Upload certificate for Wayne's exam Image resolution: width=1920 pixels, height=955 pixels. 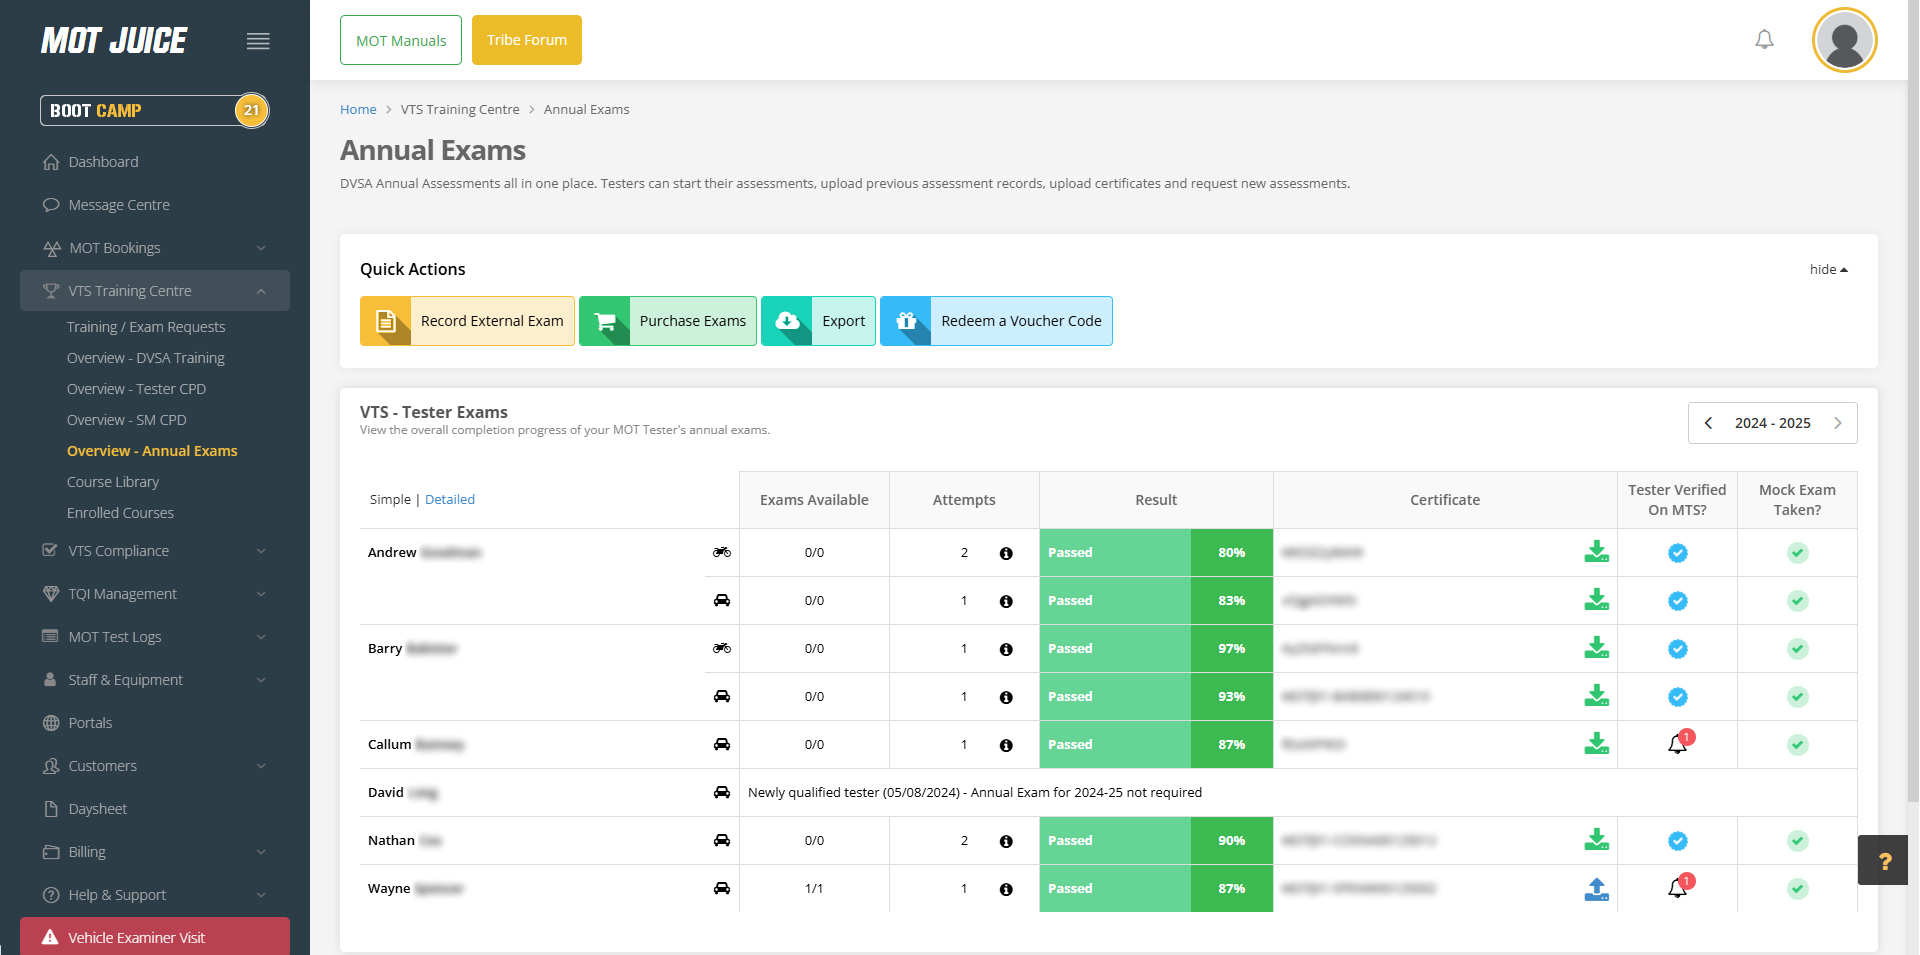[1596, 888]
